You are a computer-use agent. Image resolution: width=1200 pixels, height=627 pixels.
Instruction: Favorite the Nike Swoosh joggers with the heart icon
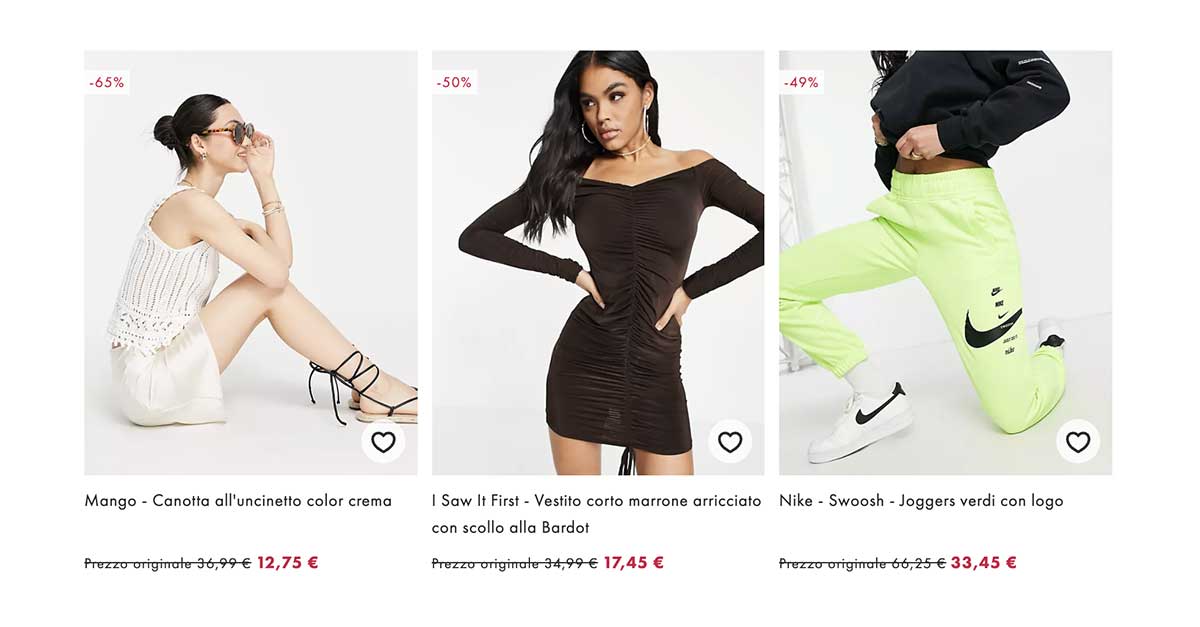1077,441
